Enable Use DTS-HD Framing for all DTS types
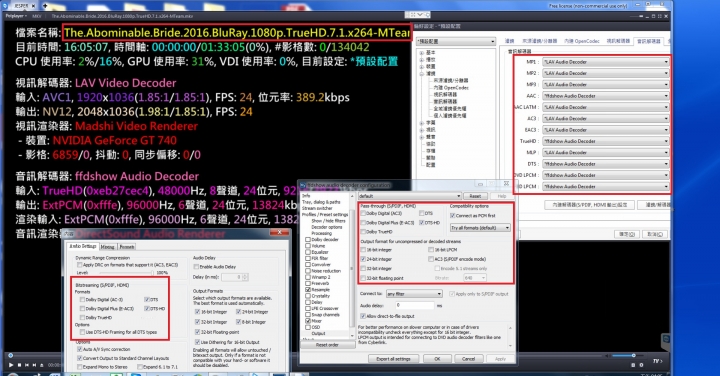Viewport: 720px width, 376px height. pos(82,332)
